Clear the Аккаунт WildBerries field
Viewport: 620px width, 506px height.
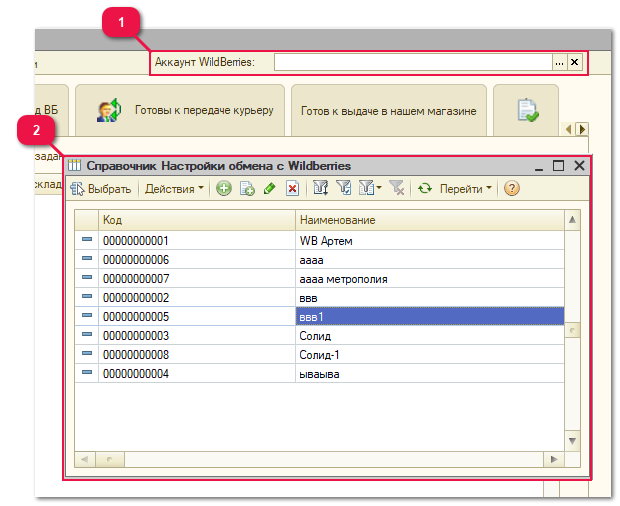[x=575, y=62]
